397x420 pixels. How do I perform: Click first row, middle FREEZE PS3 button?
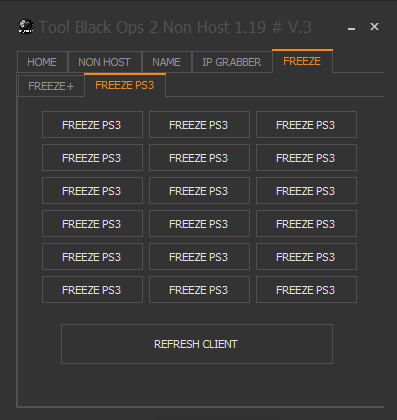coord(199,125)
